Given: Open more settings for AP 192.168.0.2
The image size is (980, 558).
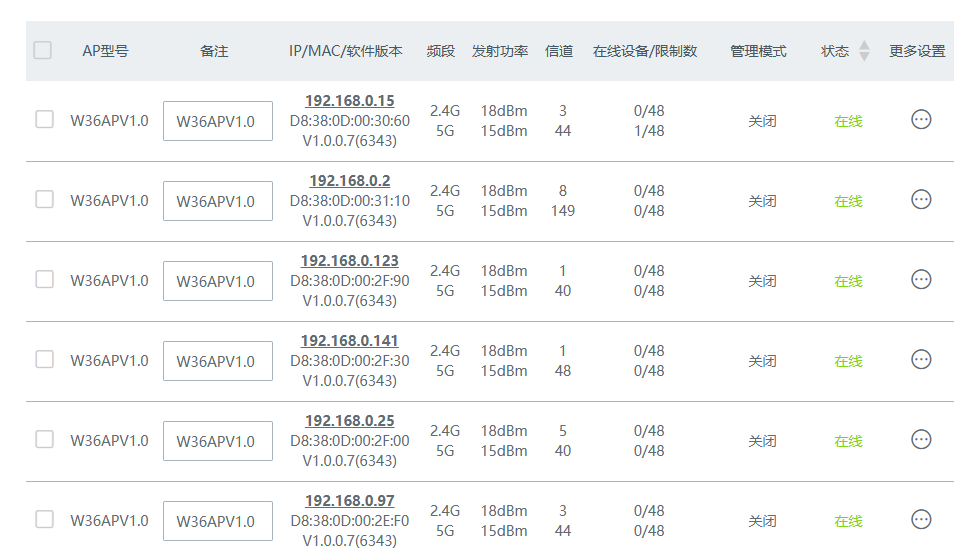Looking at the screenshot, I should (921, 199).
